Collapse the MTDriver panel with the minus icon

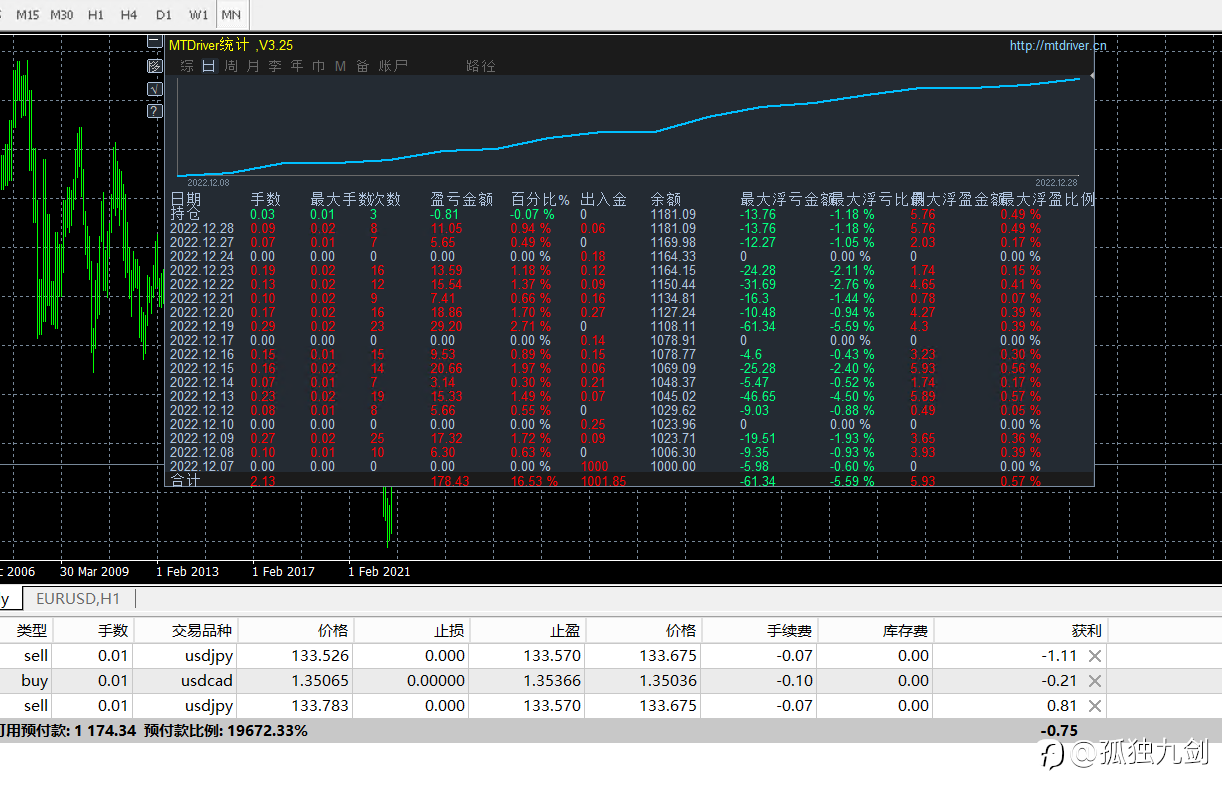point(154,42)
